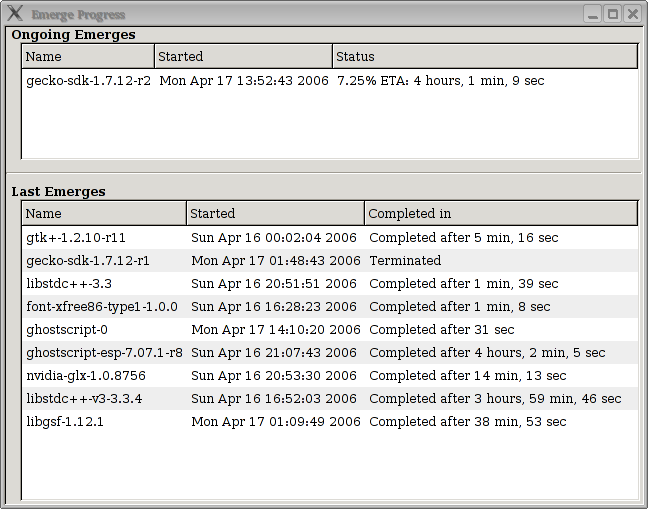This screenshot has height=509, width=648.
Task: Select the libgsf-1.12.1 row
Action: [330, 421]
